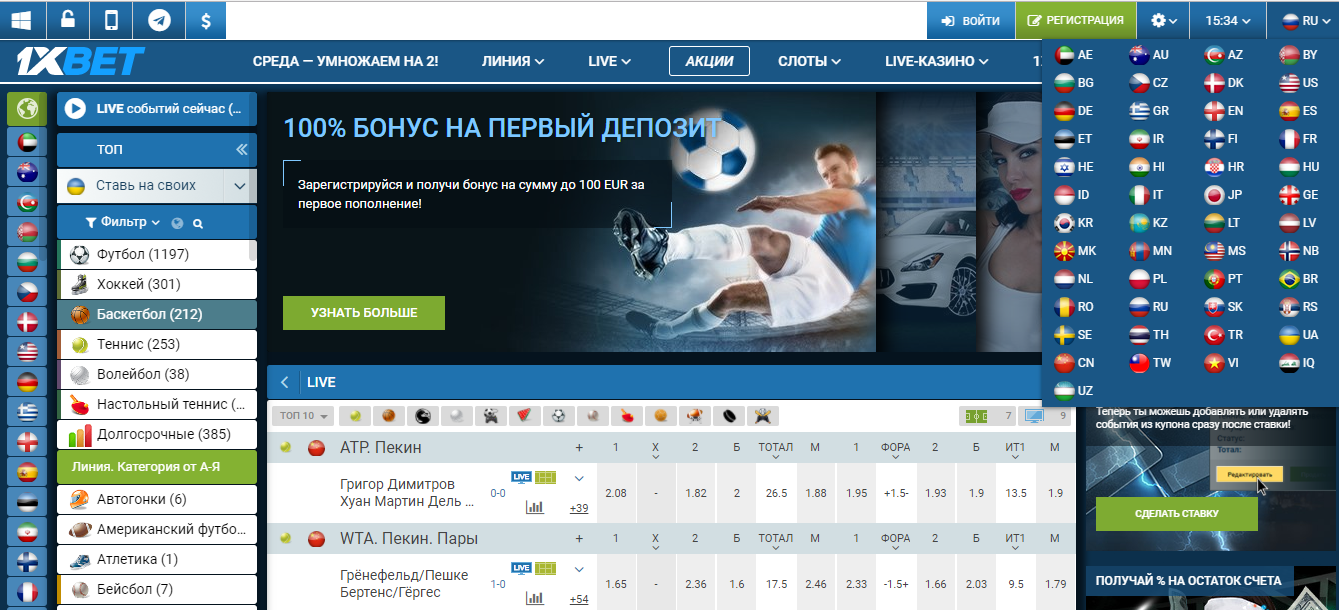The image size is (1339, 610).
Task: Filter LIVE by hockey puck icon
Action: (x=729, y=415)
